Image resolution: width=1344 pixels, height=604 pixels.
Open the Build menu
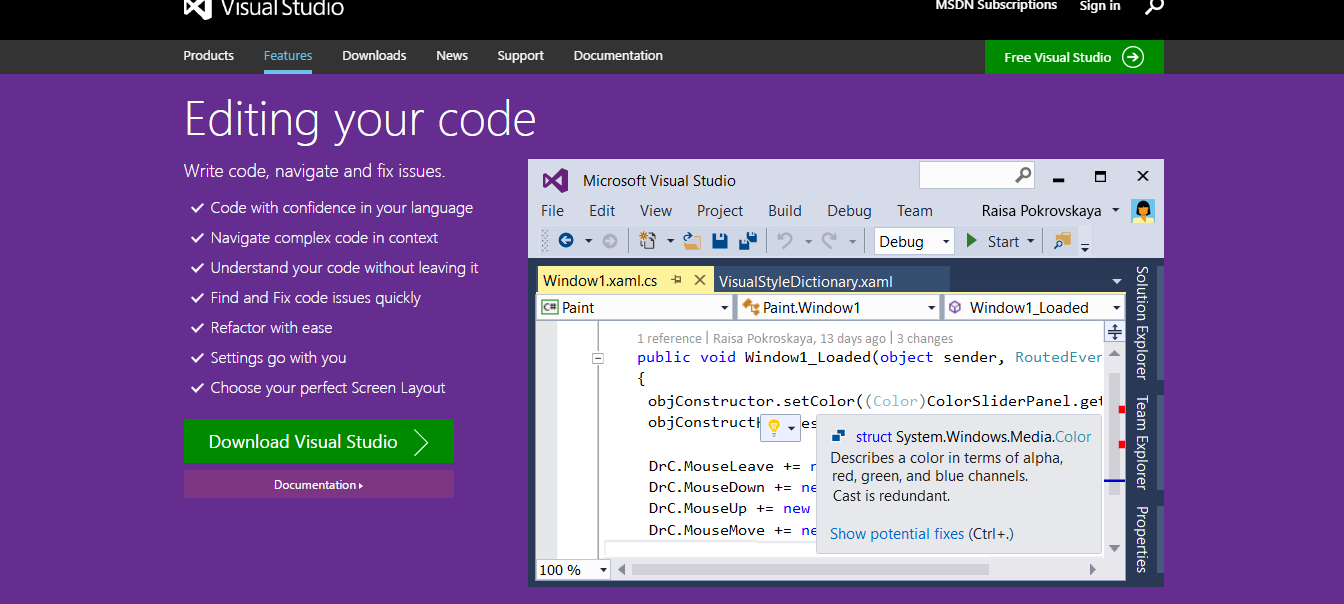click(785, 211)
